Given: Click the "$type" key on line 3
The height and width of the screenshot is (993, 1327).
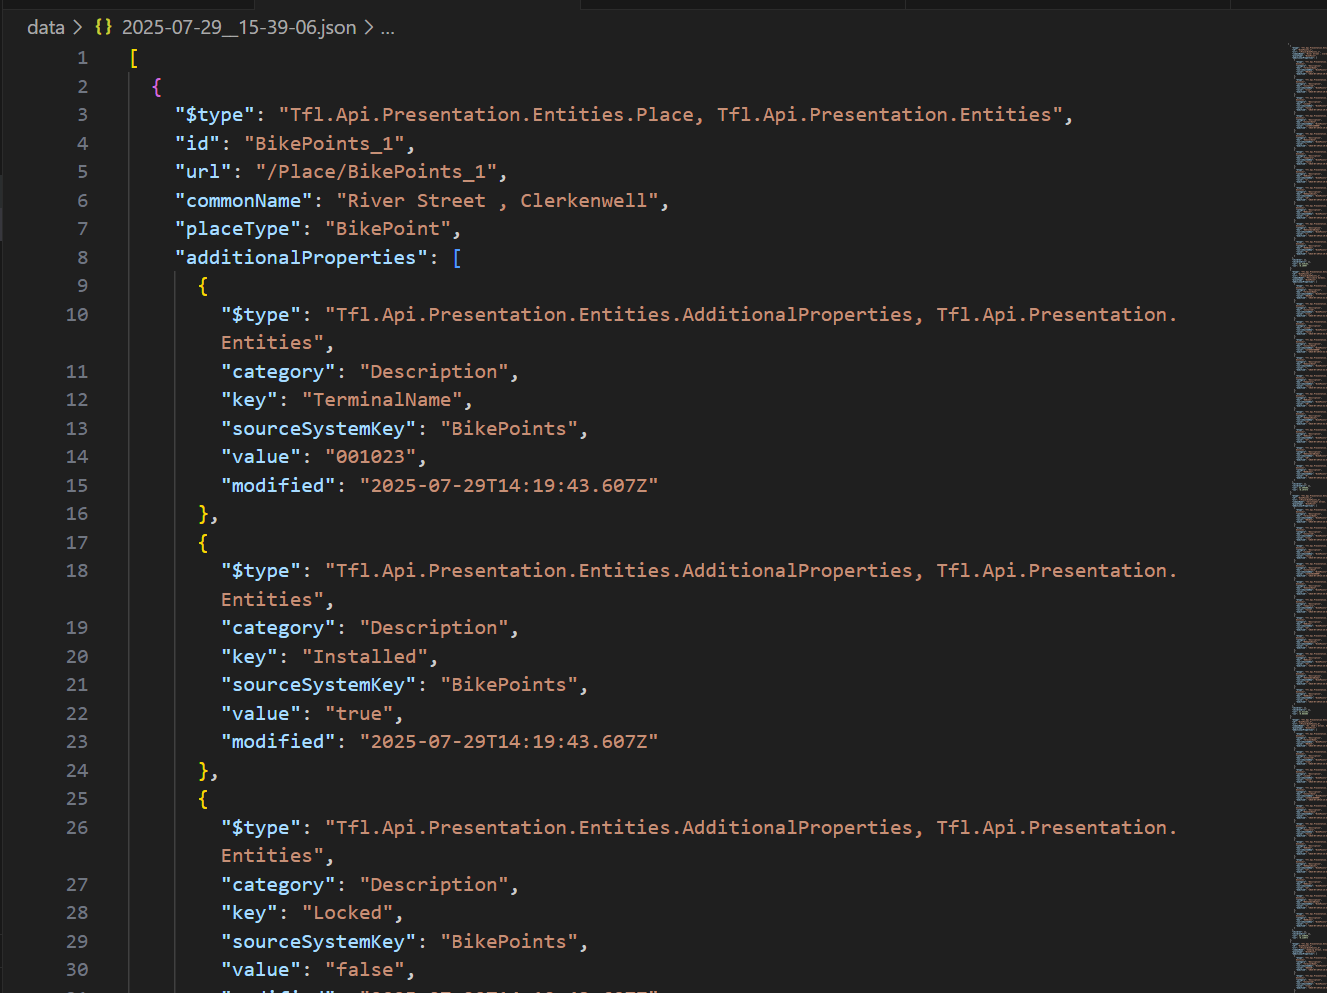Looking at the screenshot, I should (x=215, y=115).
